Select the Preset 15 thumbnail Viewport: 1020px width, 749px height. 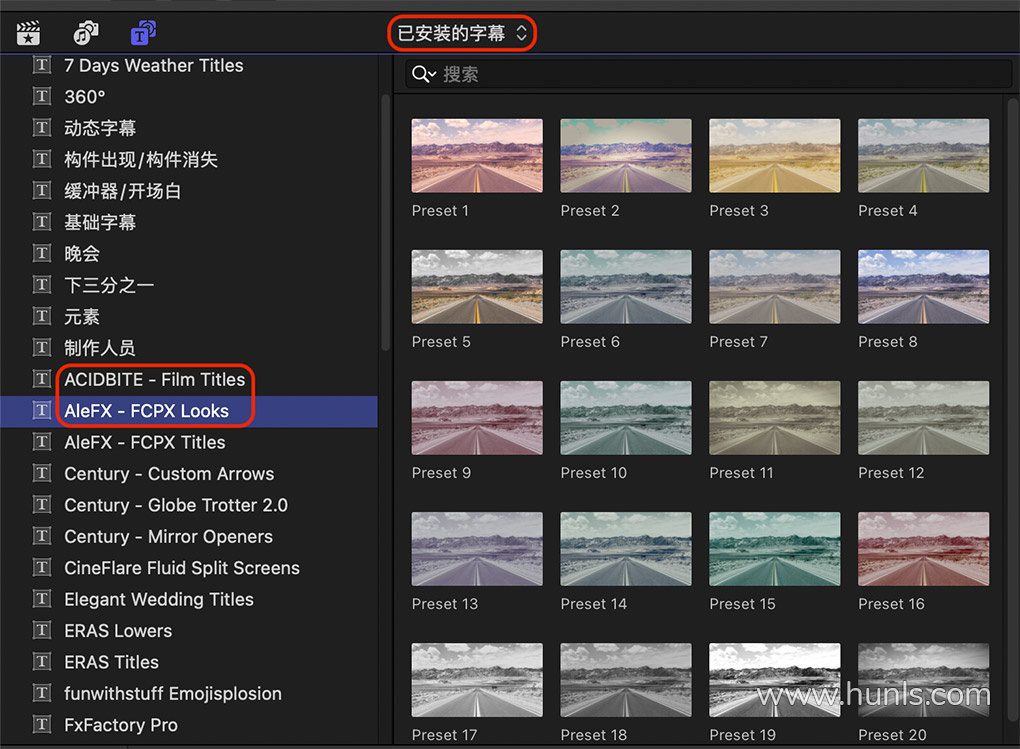tap(775, 549)
